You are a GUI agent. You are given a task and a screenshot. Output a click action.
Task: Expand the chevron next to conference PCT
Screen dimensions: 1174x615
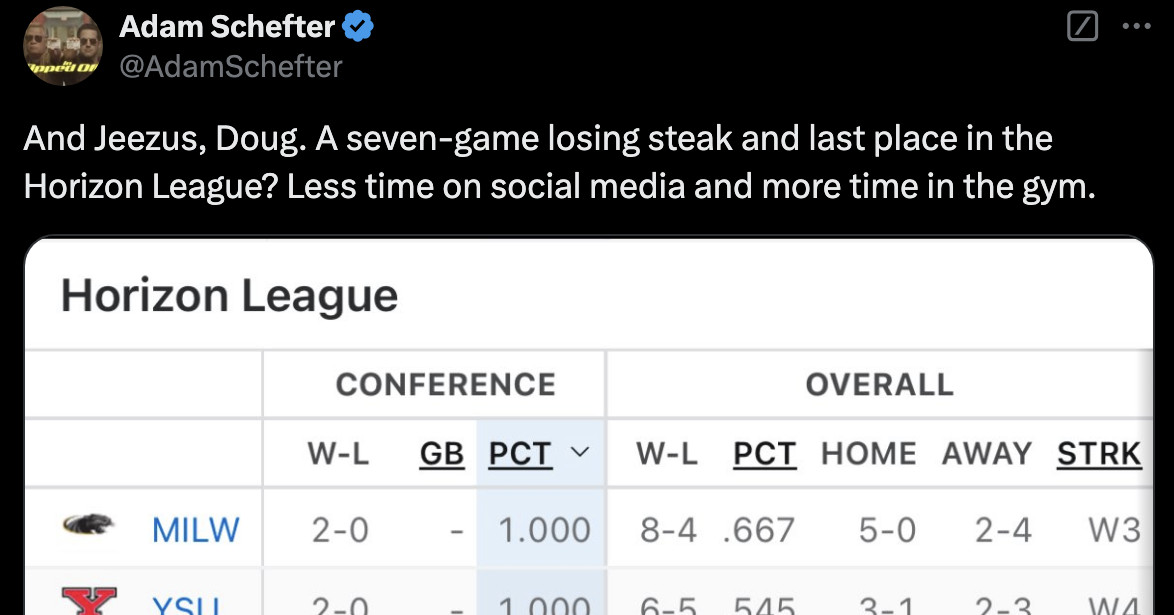tap(577, 454)
